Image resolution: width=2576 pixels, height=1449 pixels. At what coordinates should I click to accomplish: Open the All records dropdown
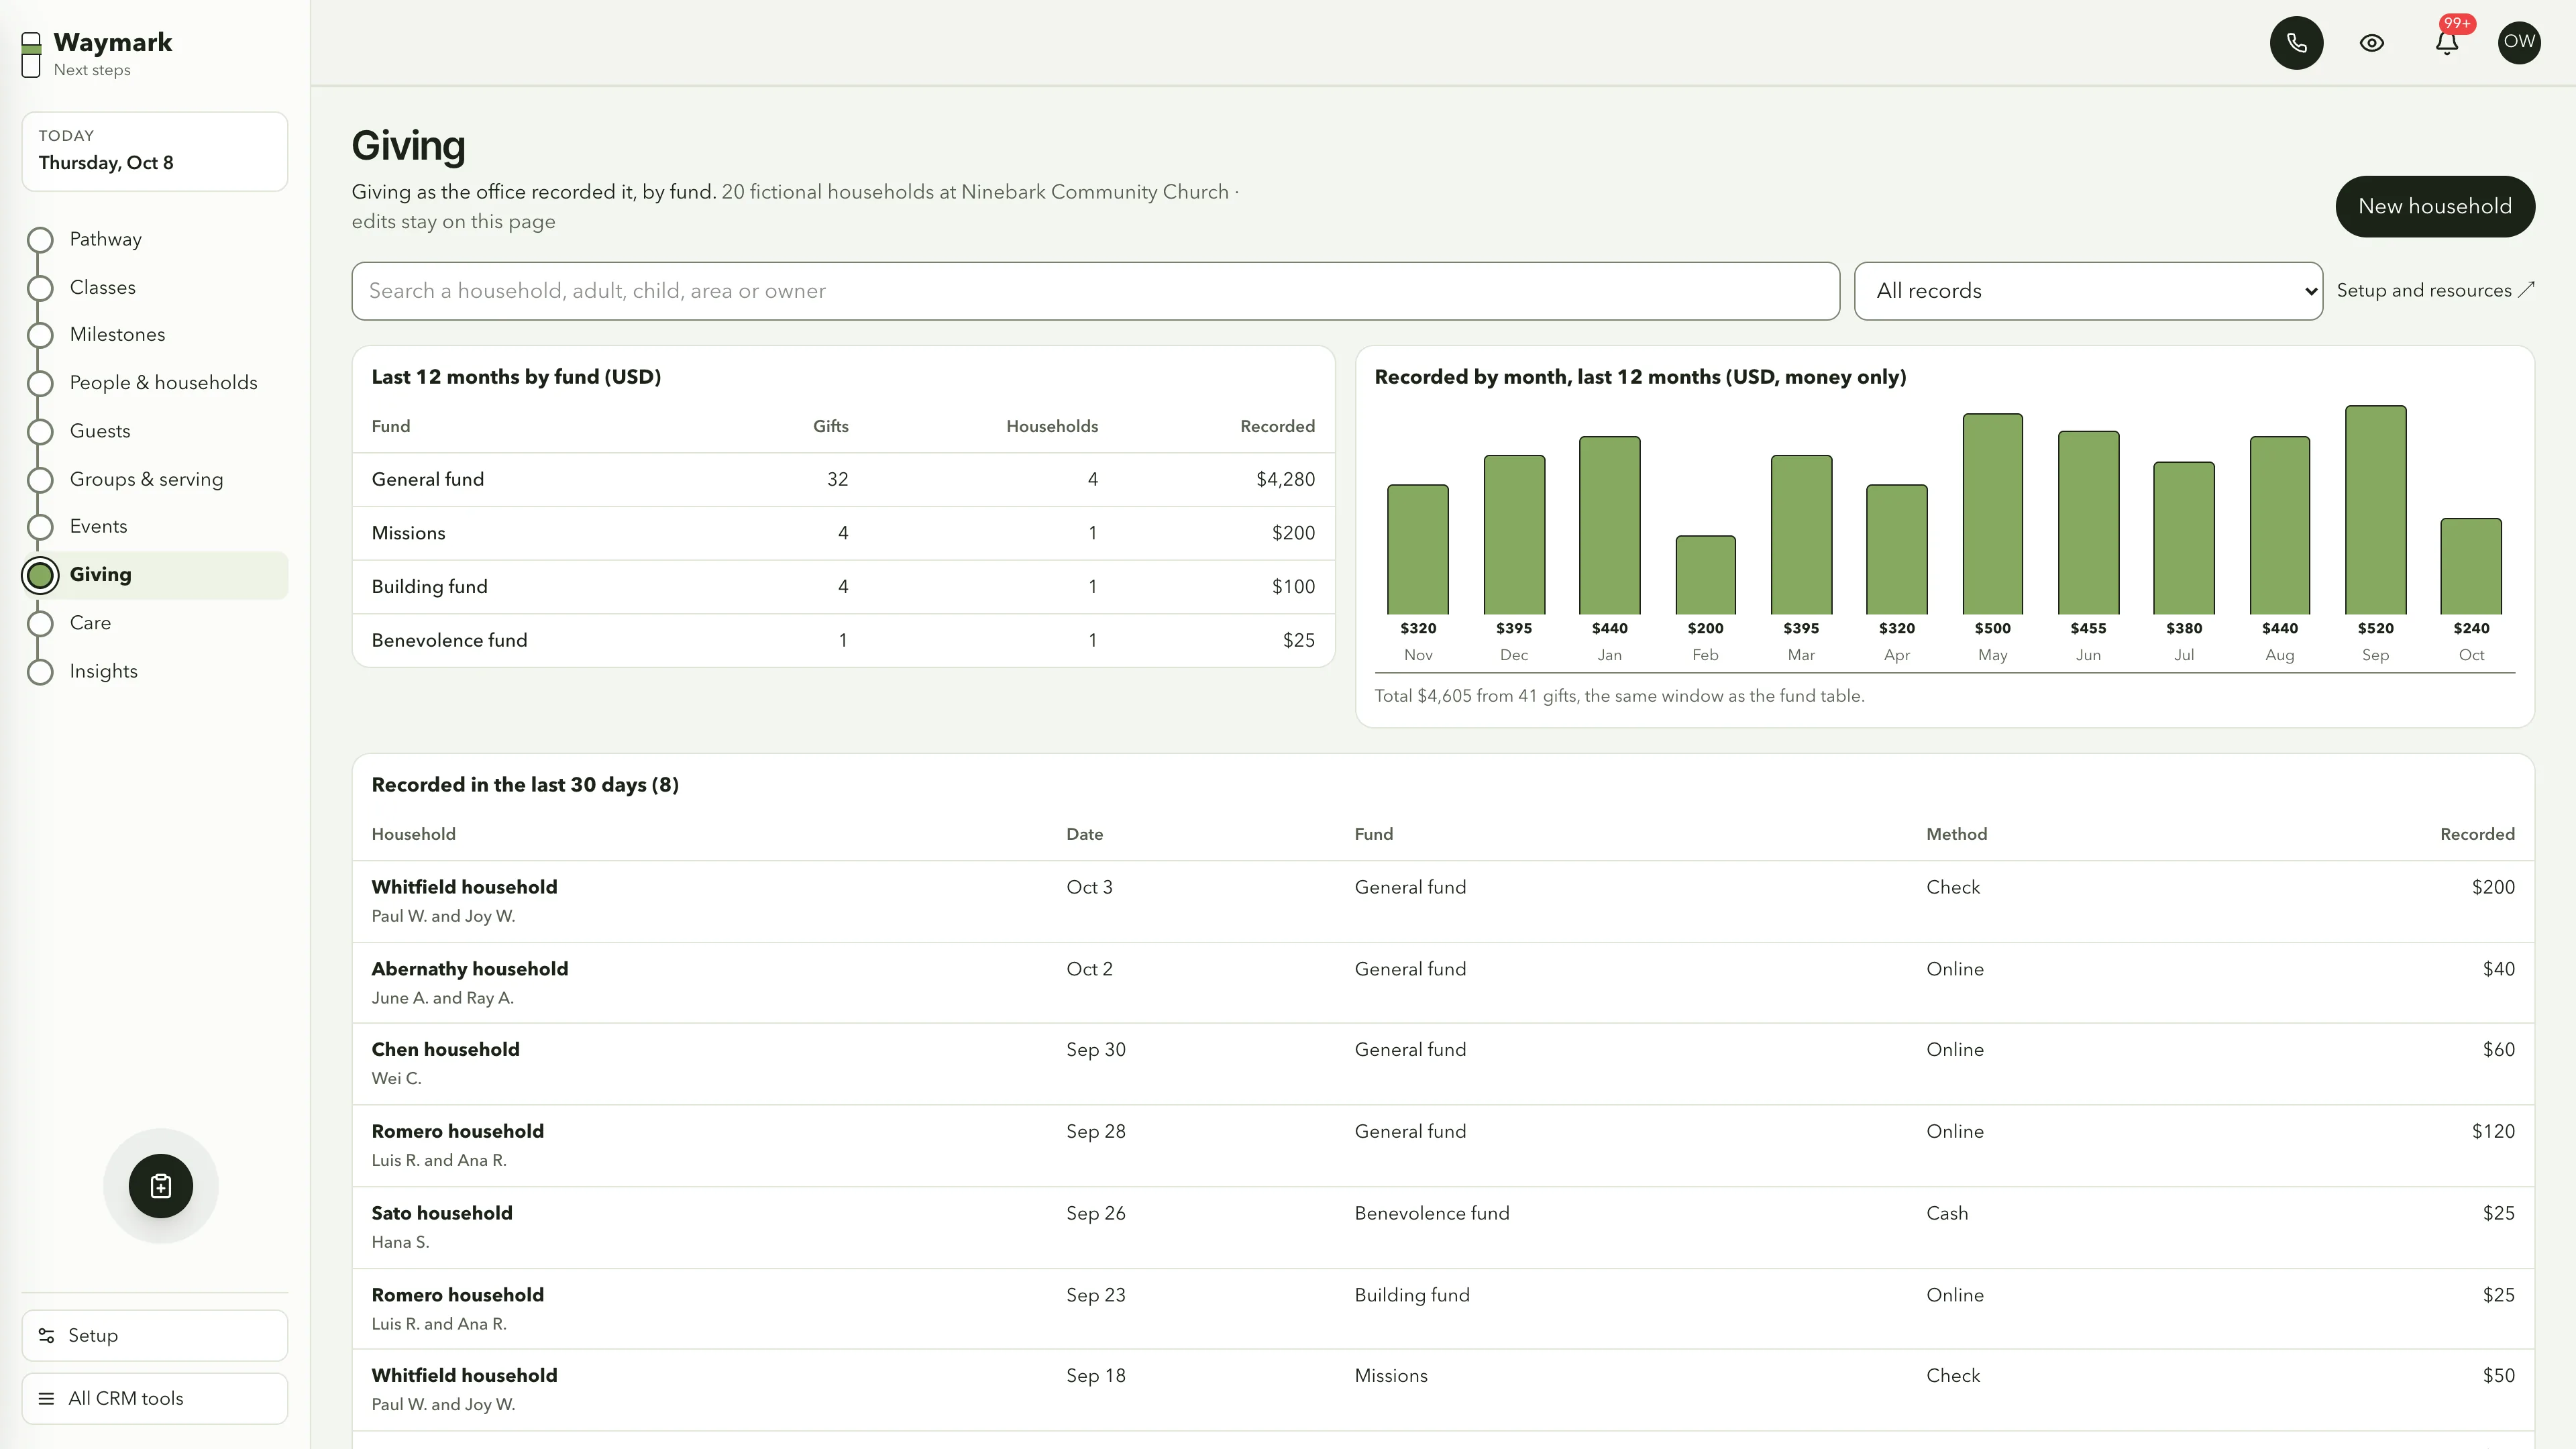point(2087,291)
